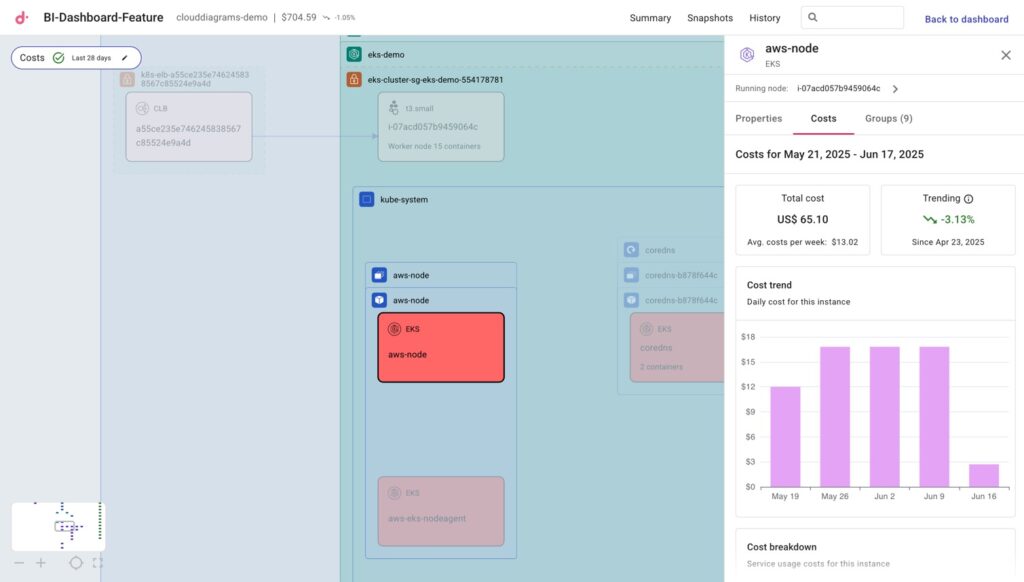Click the app logo in the header

tap(22, 18)
